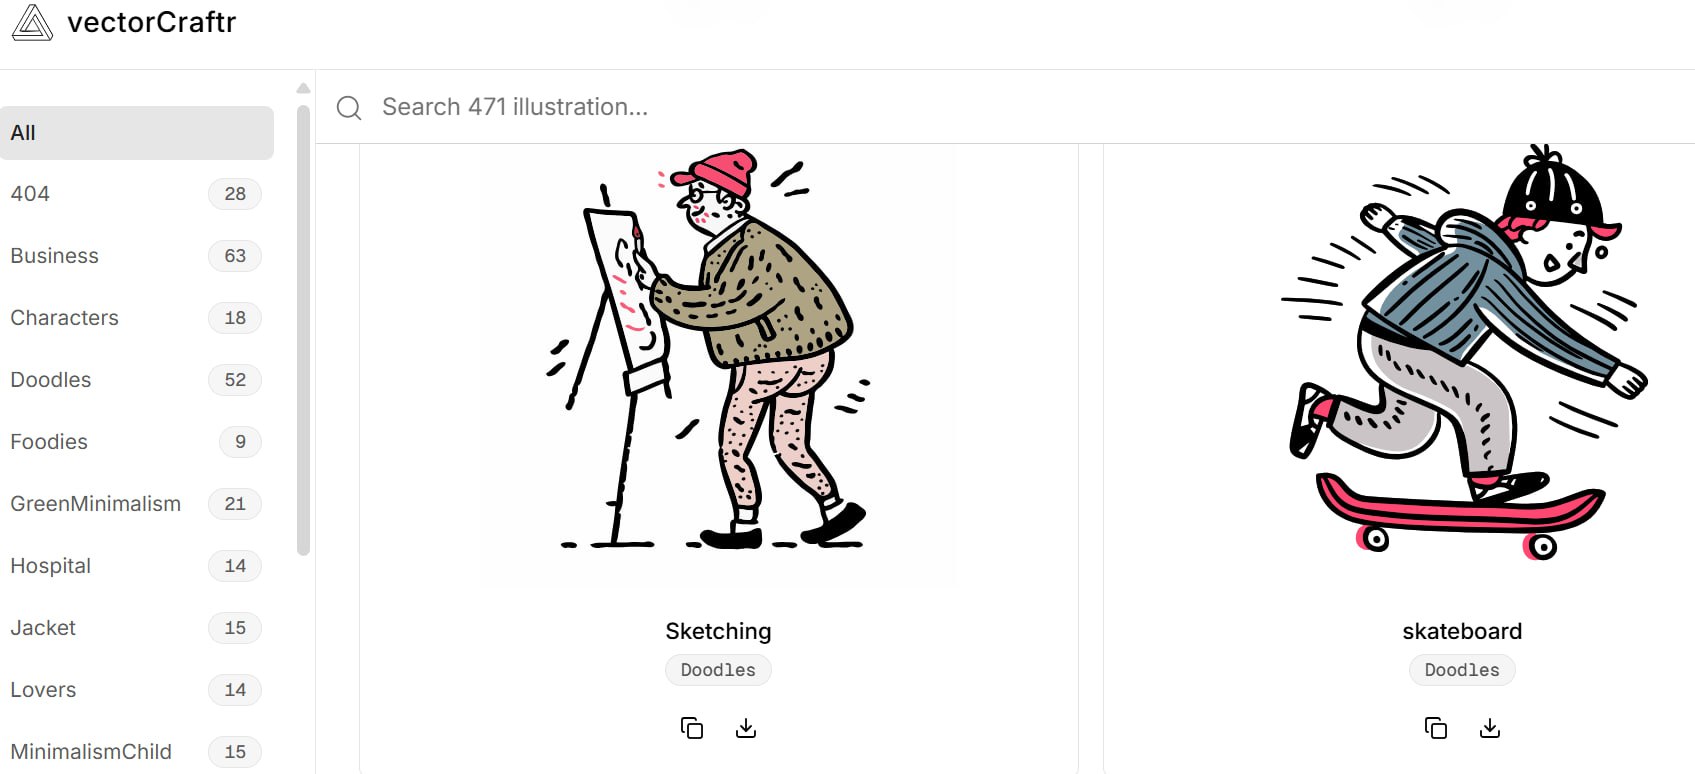The width and height of the screenshot is (1695, 774).
Task: Click the Doodles tag under Sketching
Action: (718, 670)
